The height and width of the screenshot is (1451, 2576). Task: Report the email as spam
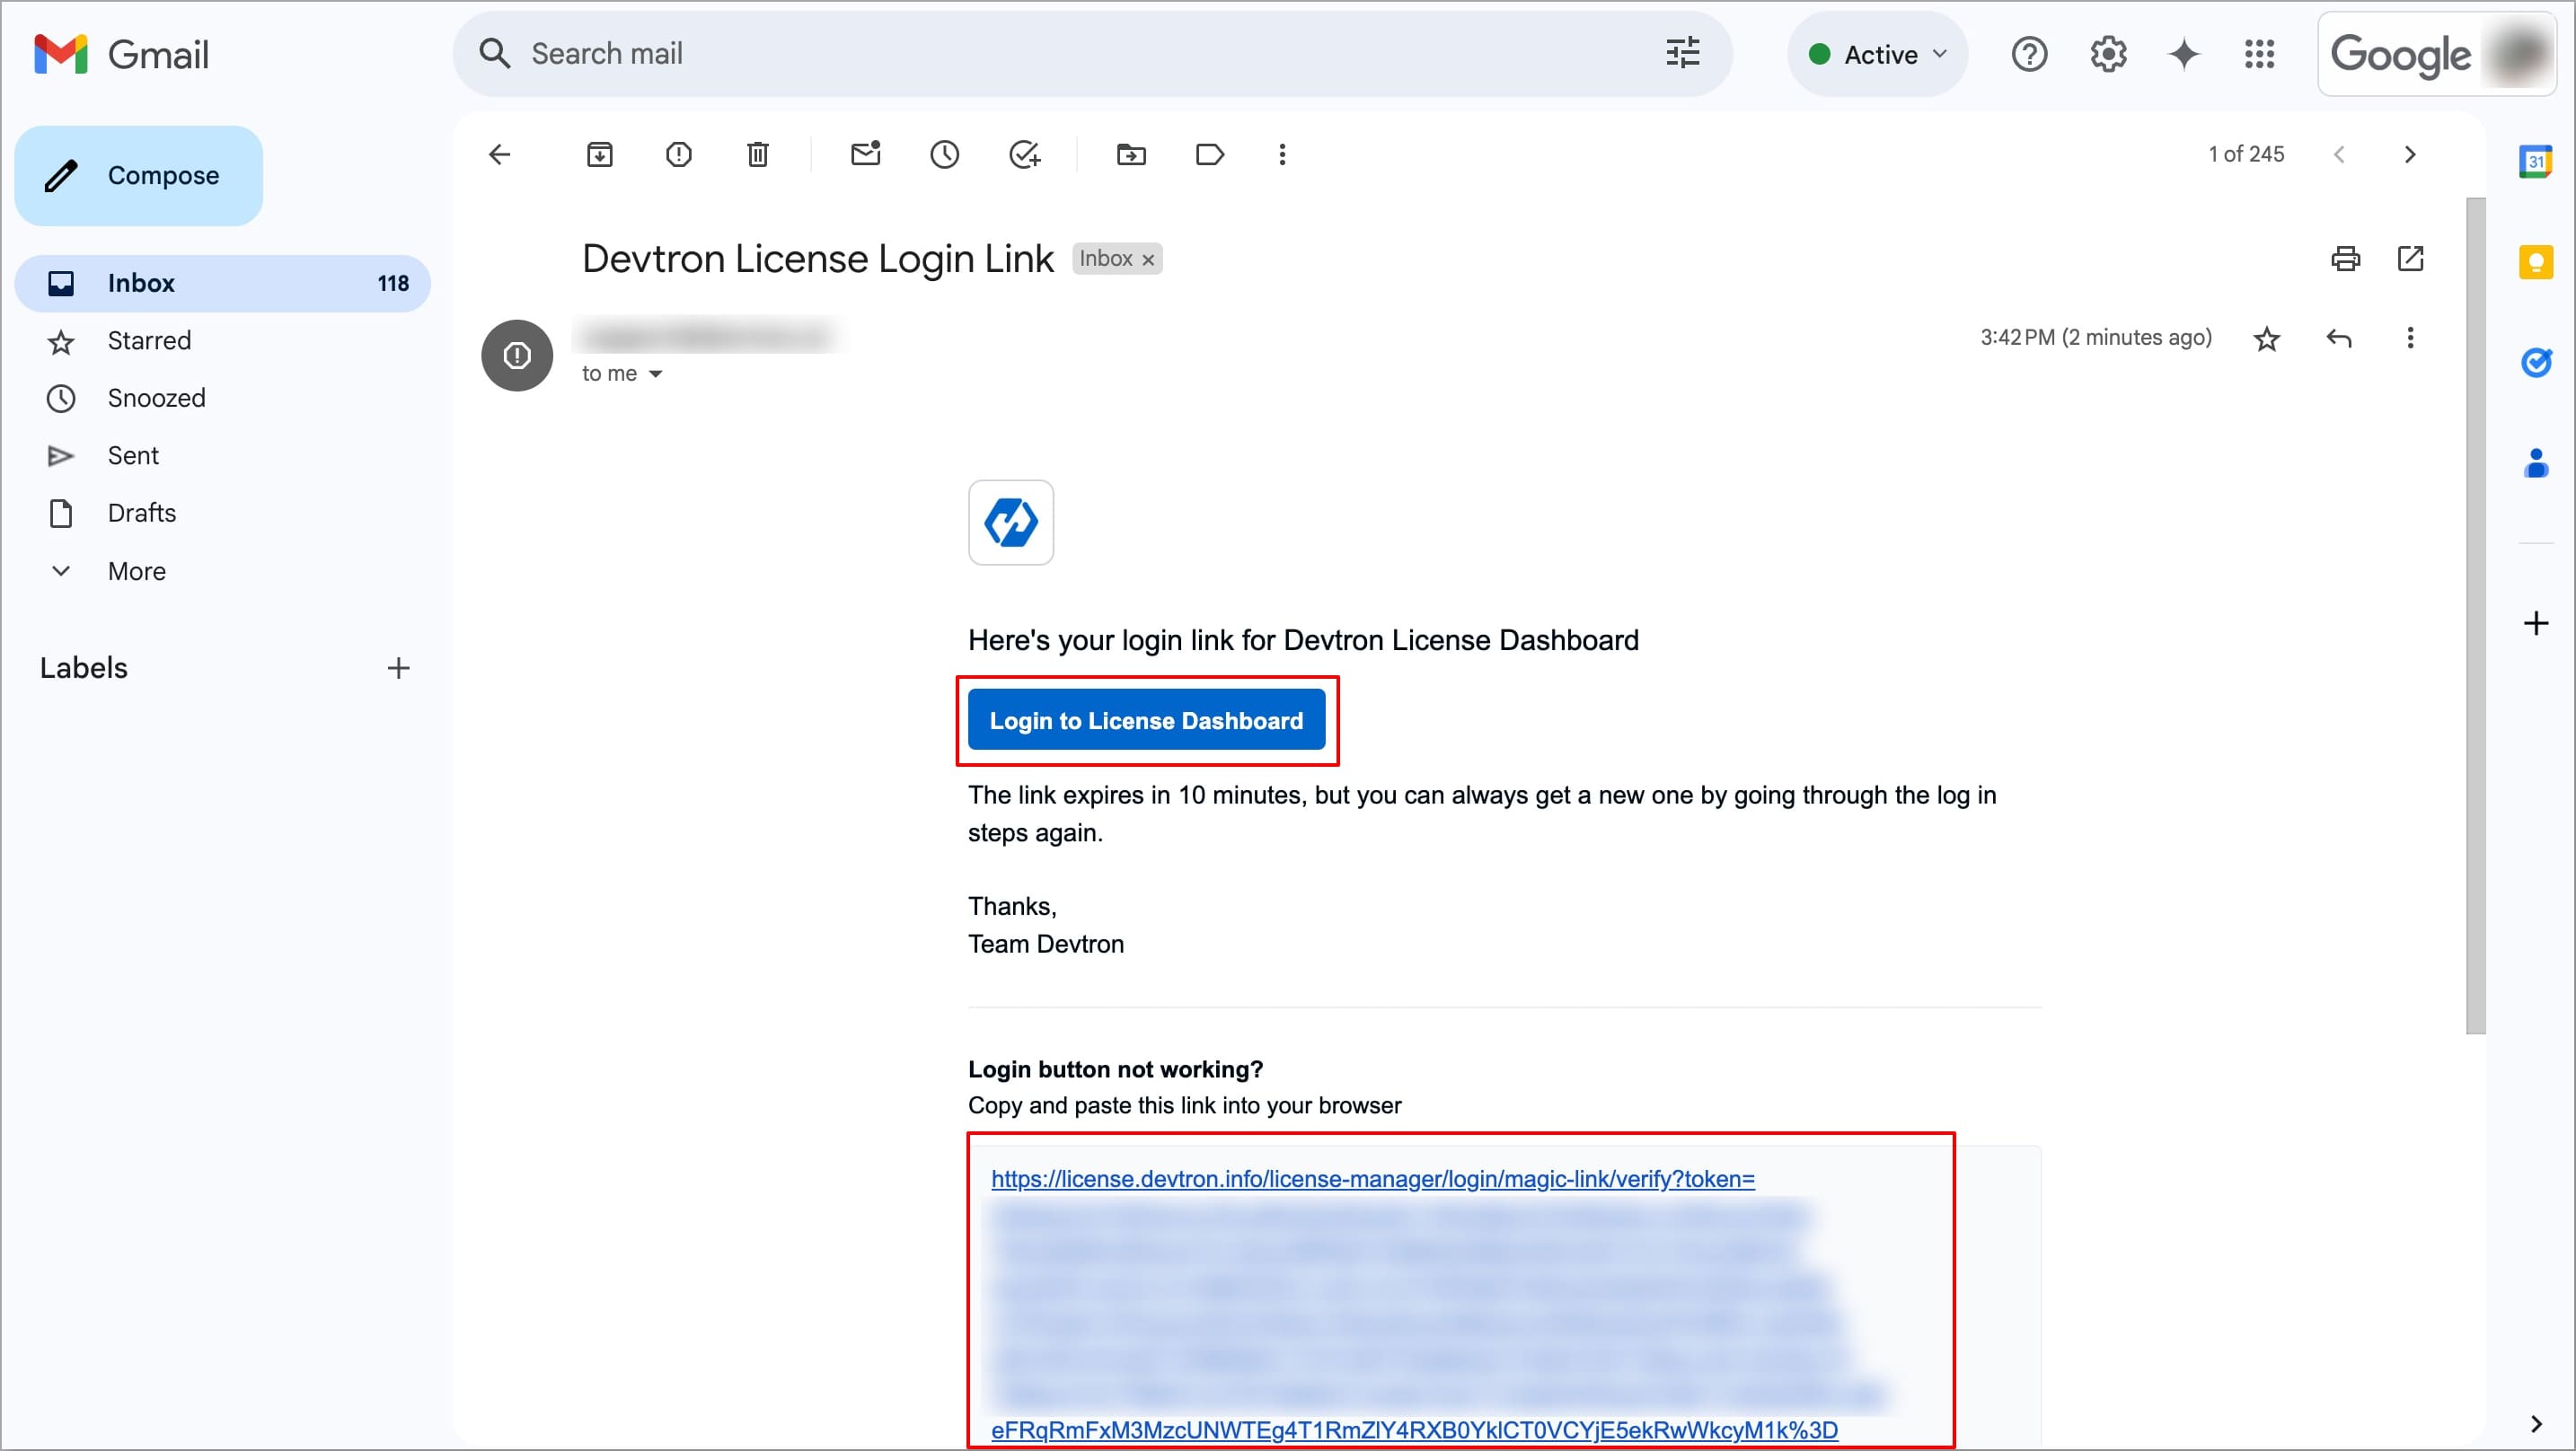(x=679, y=154)
